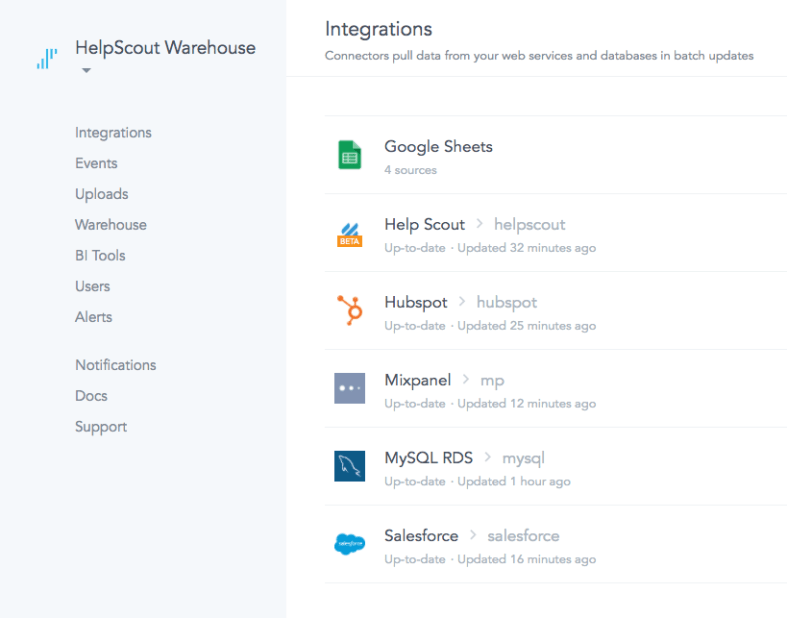Screen dimensions: 787x618
Task: Click chevron next to Hubspot name
Action: click(462, 301)
